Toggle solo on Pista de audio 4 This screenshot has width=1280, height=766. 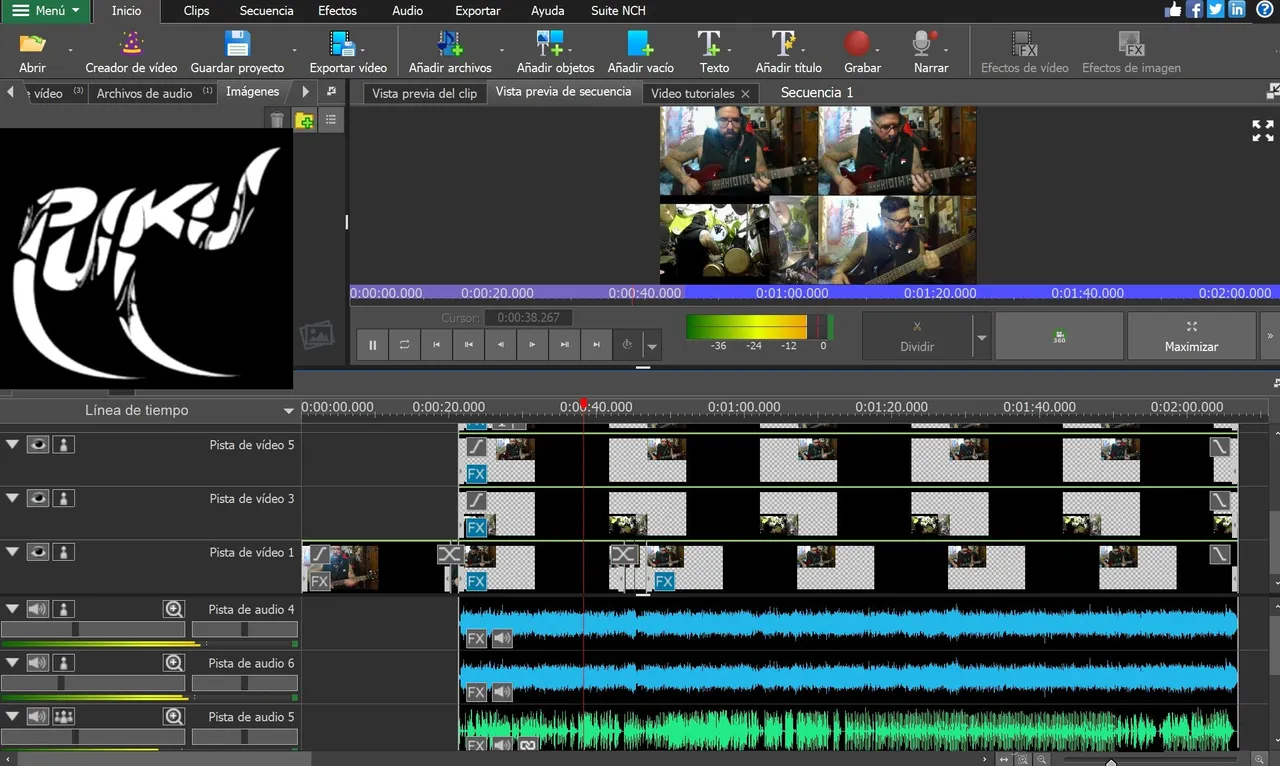63,608
